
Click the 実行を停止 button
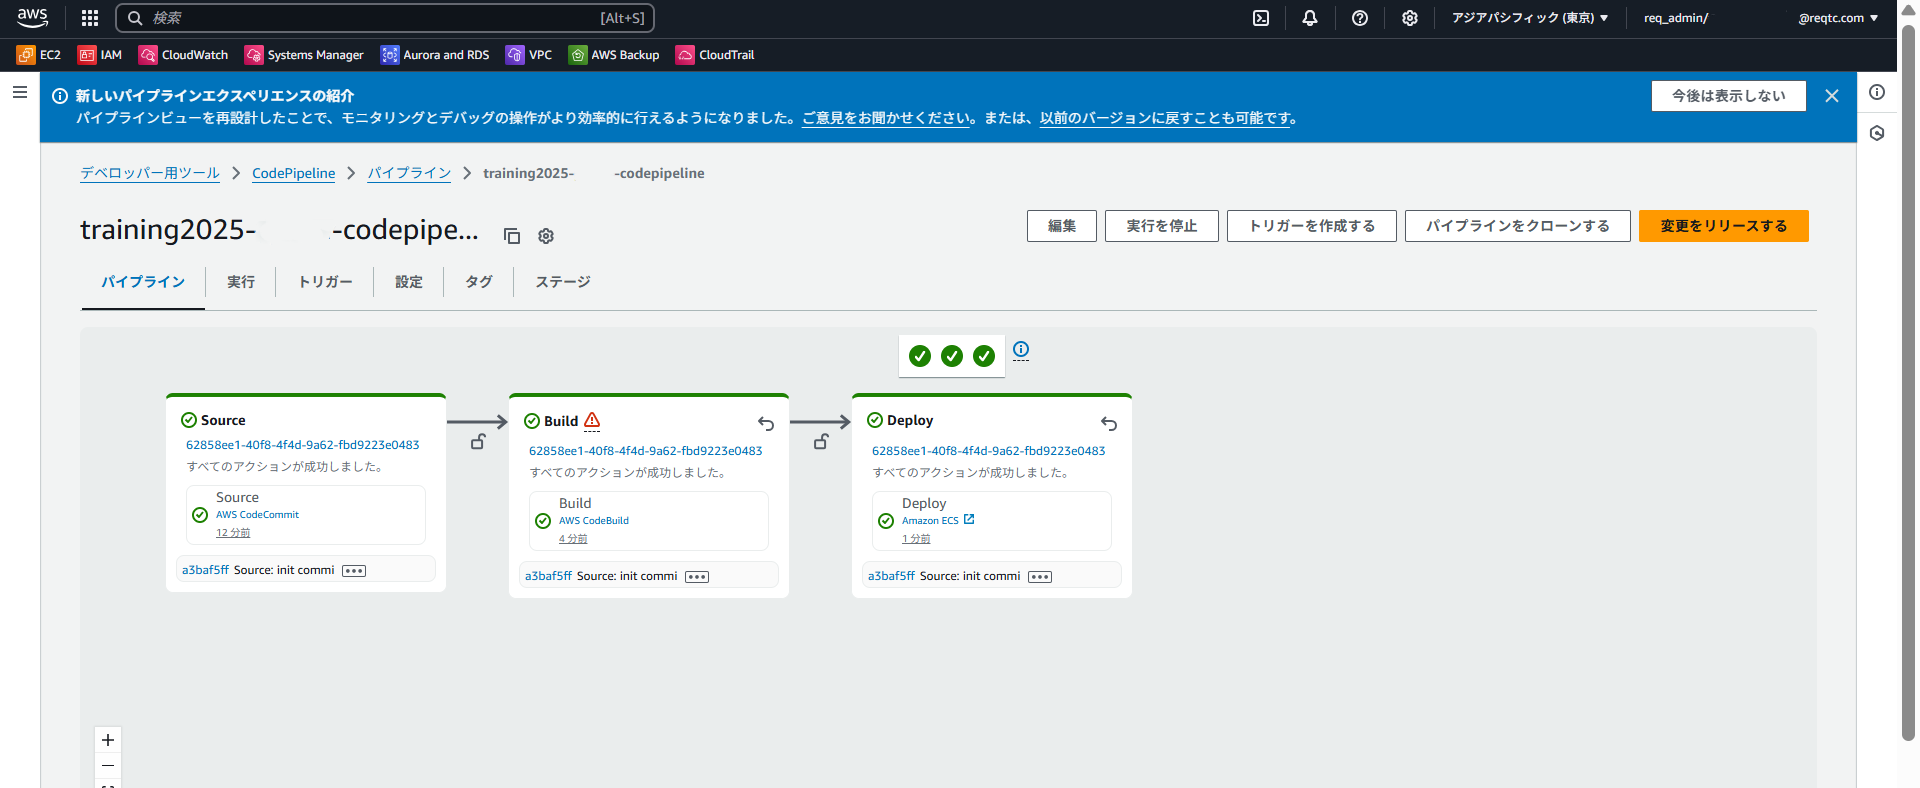coord(1162,226)
